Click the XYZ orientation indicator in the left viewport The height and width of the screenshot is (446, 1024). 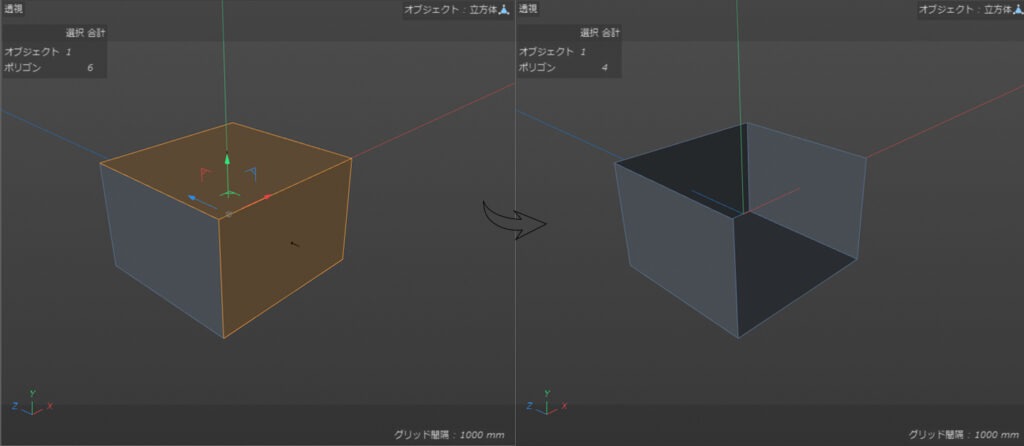(x=31, y=403)
